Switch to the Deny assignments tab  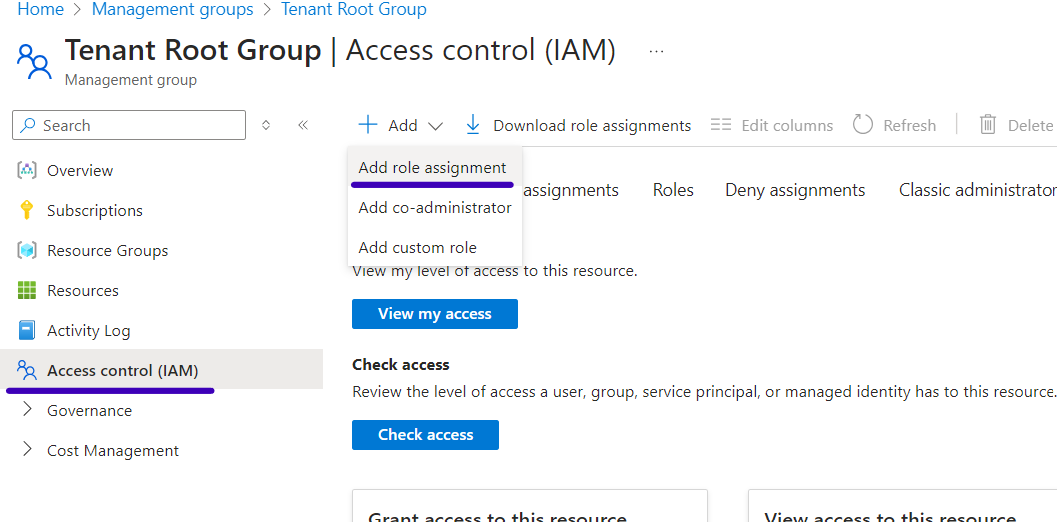[795, 190]
